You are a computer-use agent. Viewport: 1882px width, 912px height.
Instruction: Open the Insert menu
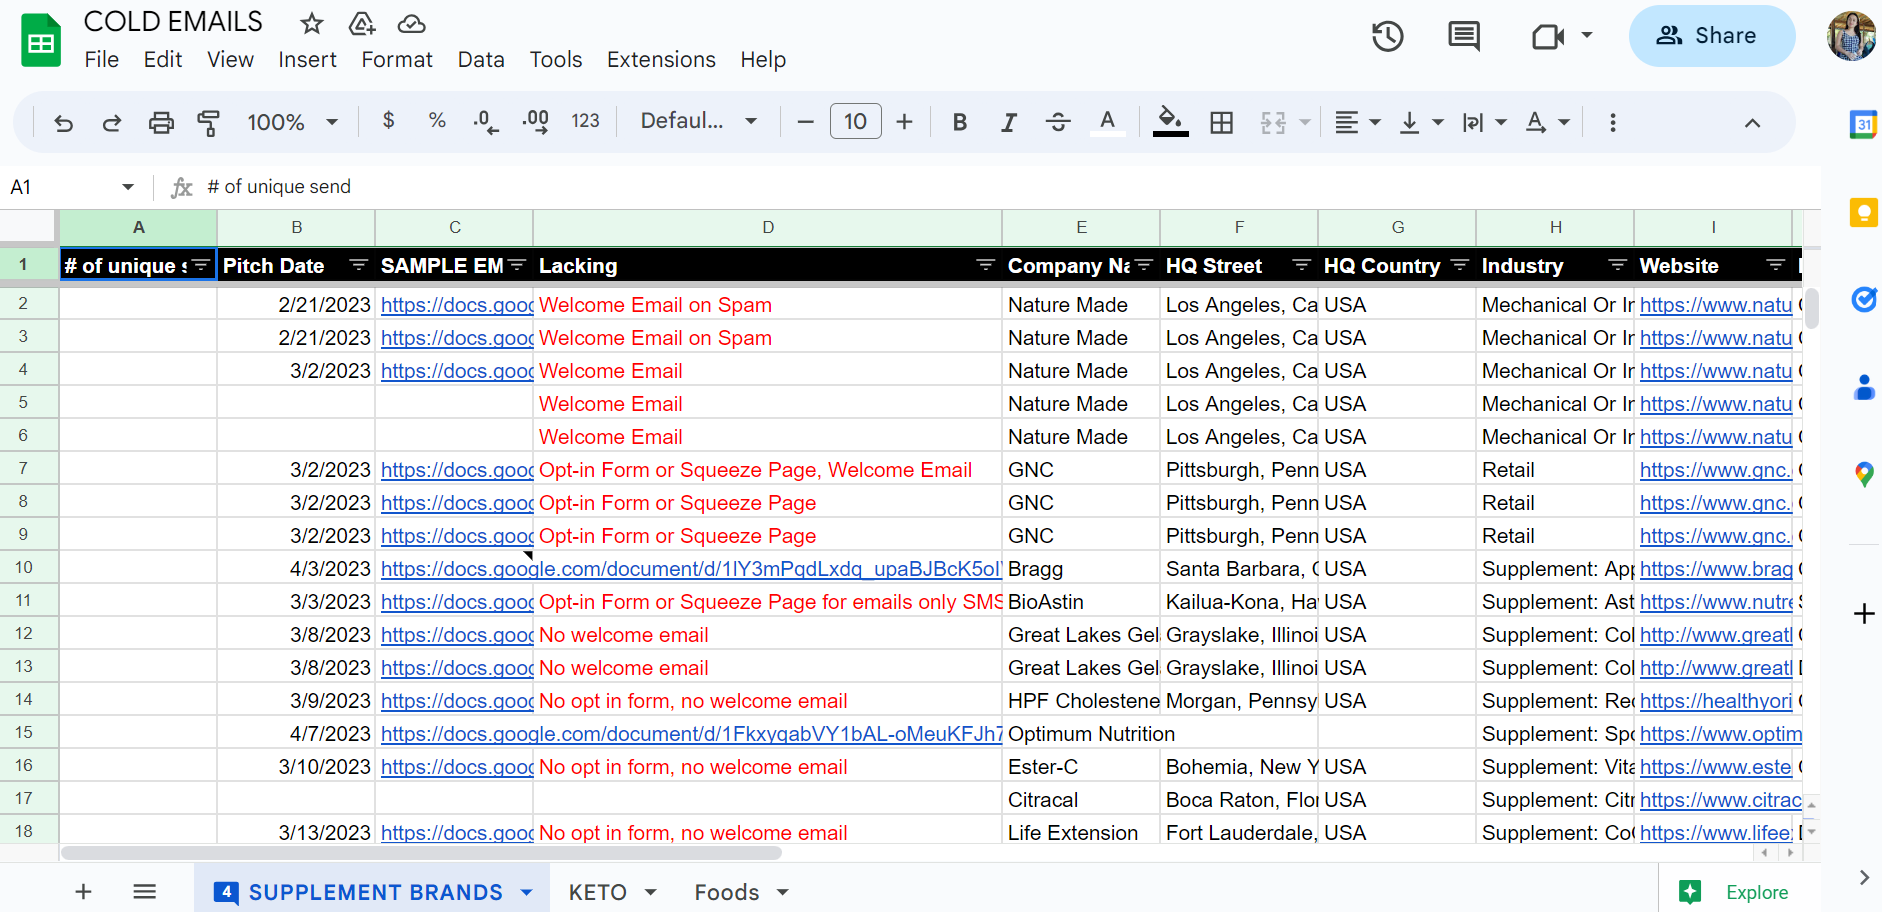pyautogui.click(x=307, y=60)
